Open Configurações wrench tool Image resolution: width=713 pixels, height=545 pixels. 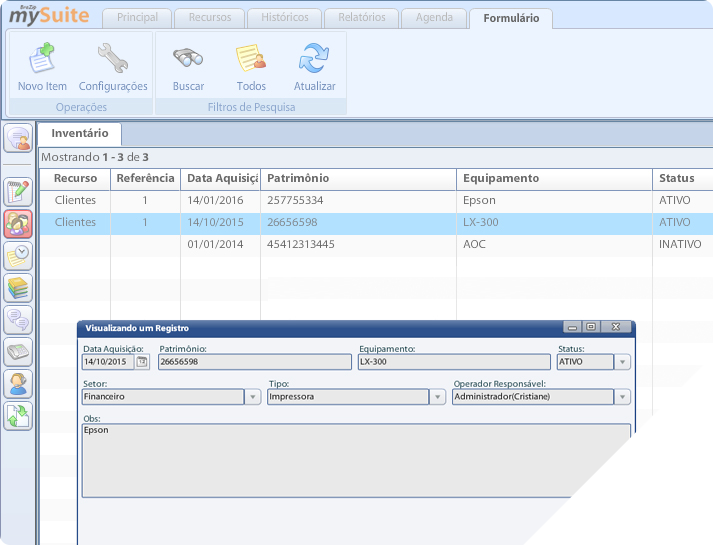coord(112,58)
